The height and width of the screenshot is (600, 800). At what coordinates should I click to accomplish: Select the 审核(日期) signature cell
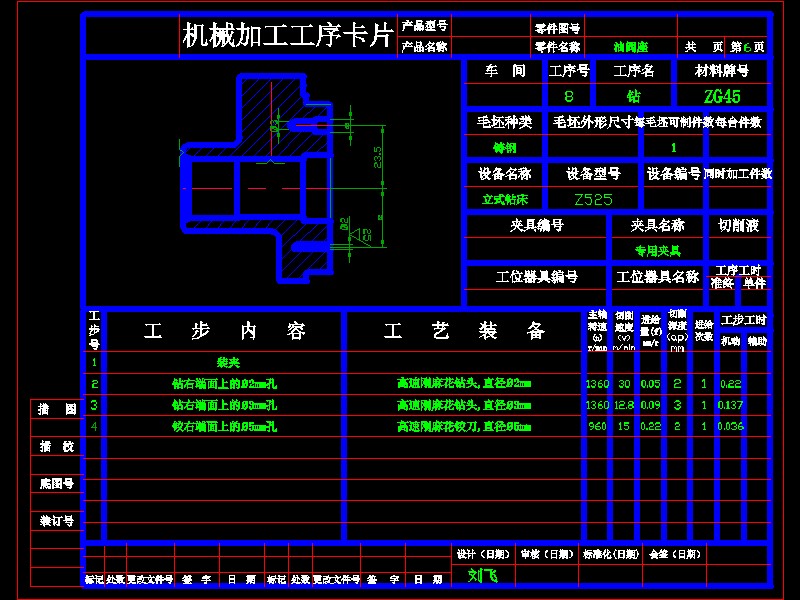(x=545, y=554)
